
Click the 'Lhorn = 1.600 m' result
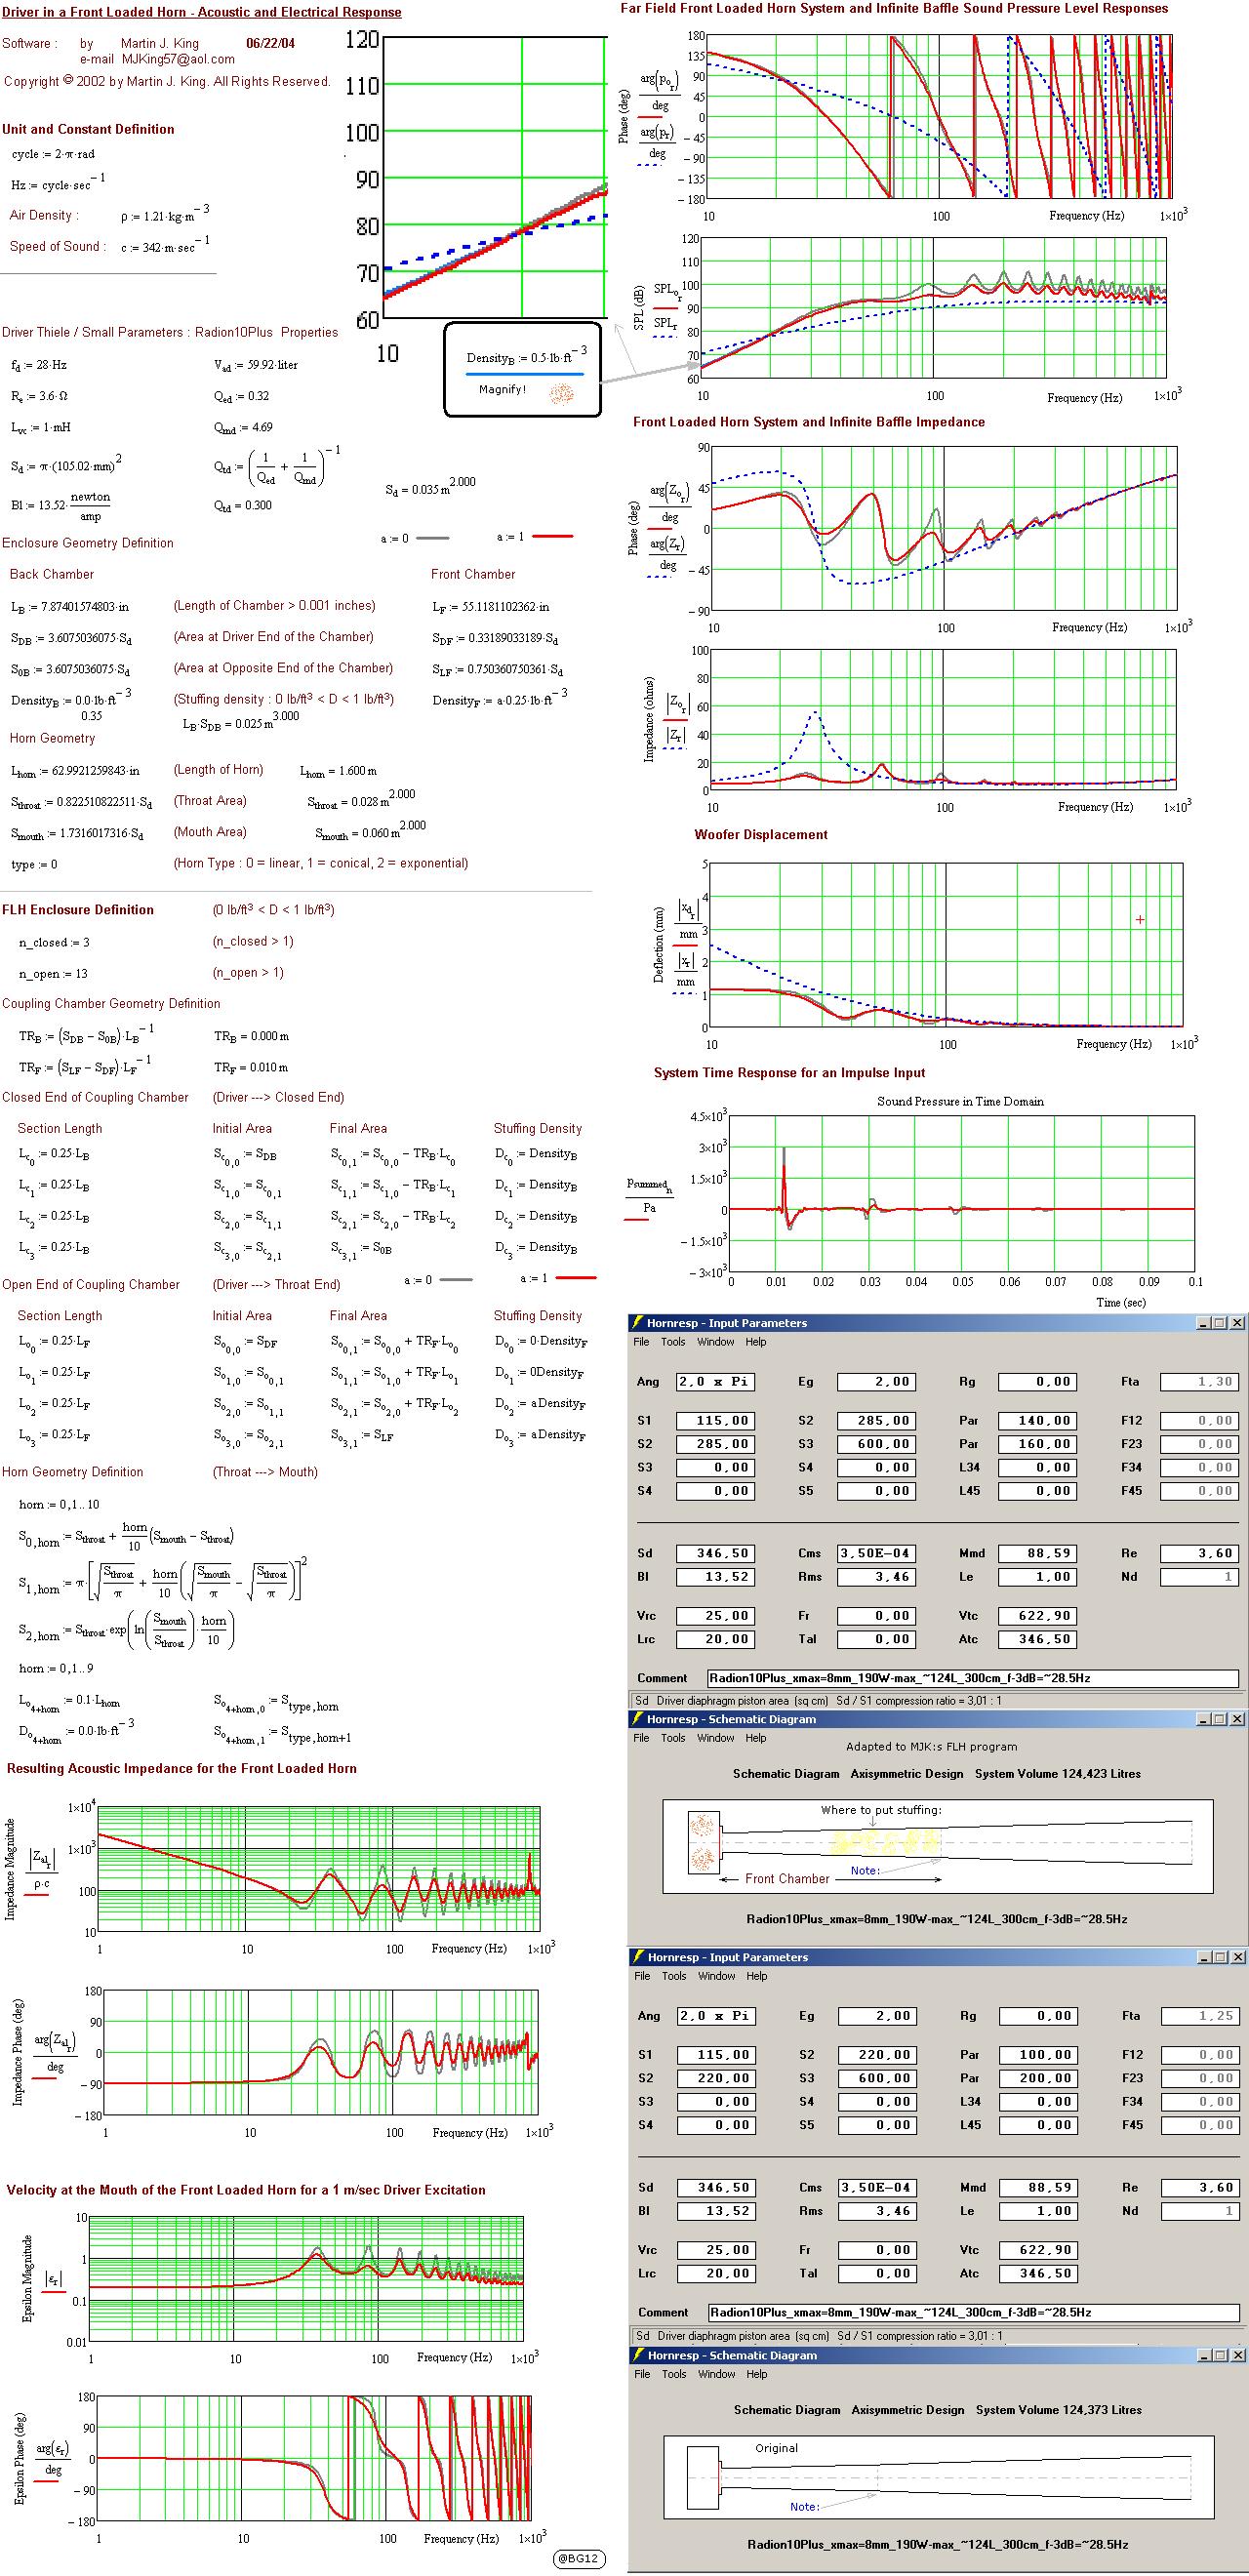click(339, 771)
